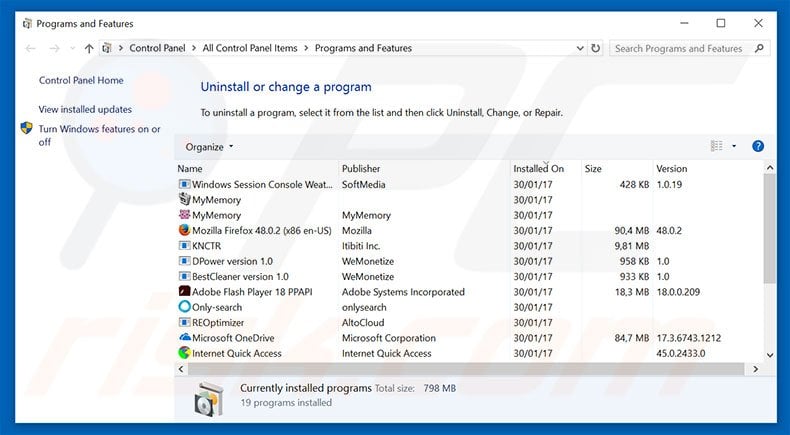The image size is (790, 435).
Task: Click the forward navigation arrow
Action: 54,48
